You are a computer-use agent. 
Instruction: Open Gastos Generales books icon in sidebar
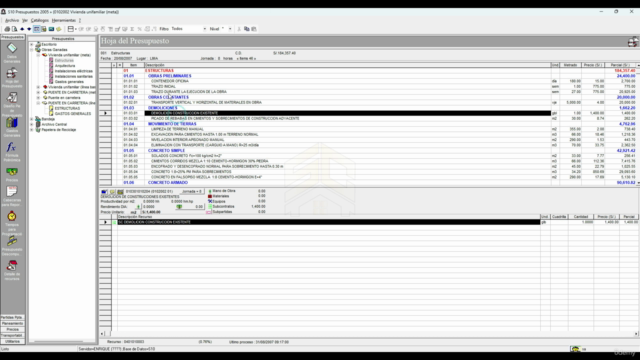(12, 122)
